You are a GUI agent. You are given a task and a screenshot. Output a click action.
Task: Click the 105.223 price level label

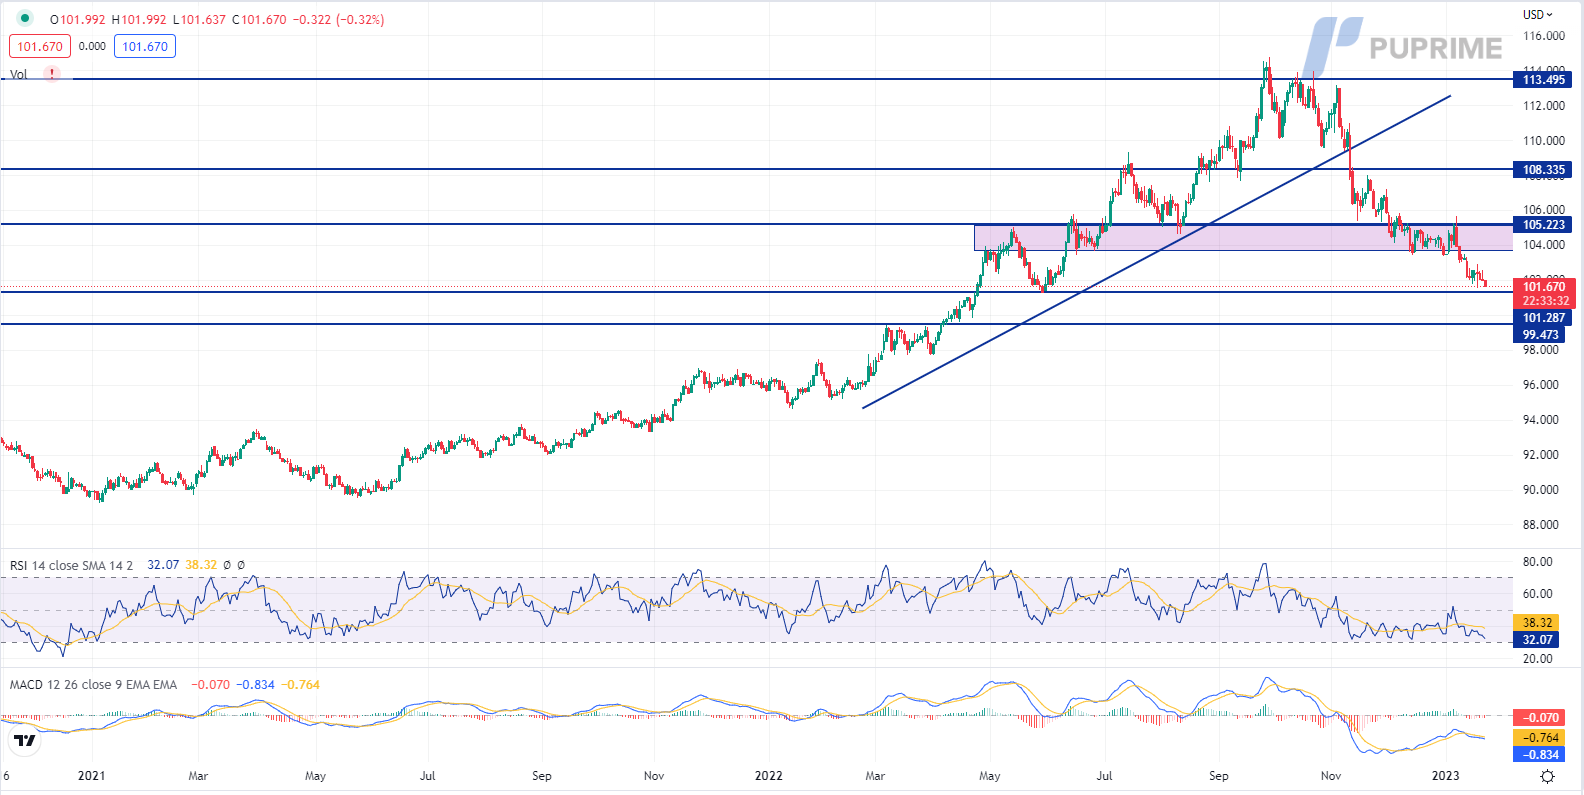(1543, 225)
